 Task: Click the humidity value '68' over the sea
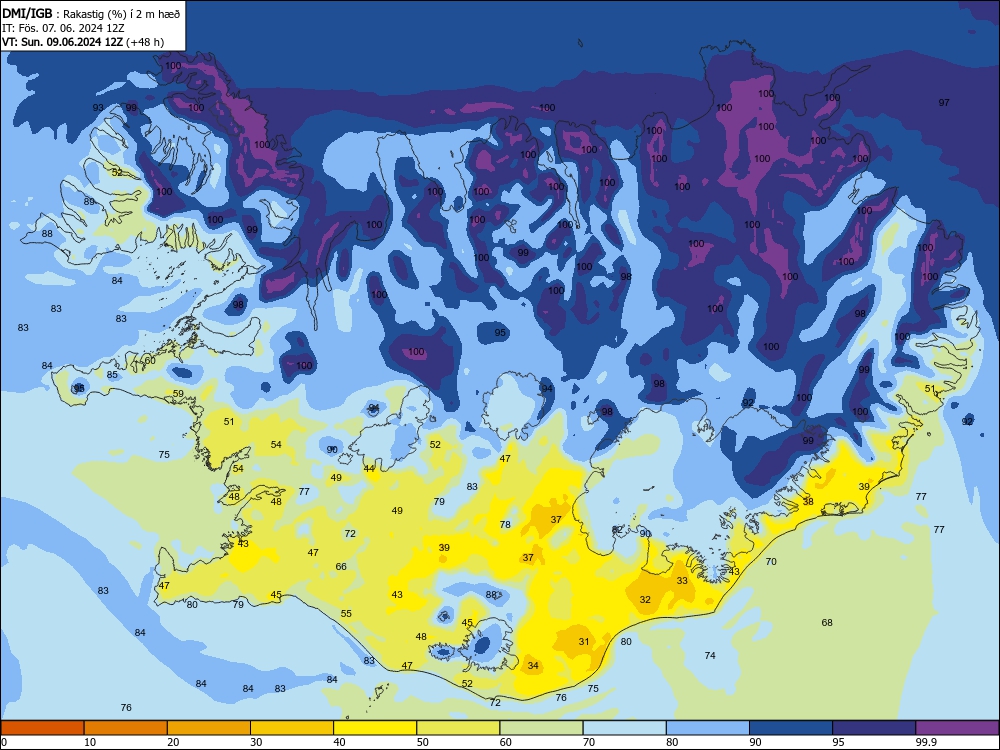click(x=827, y=622)
